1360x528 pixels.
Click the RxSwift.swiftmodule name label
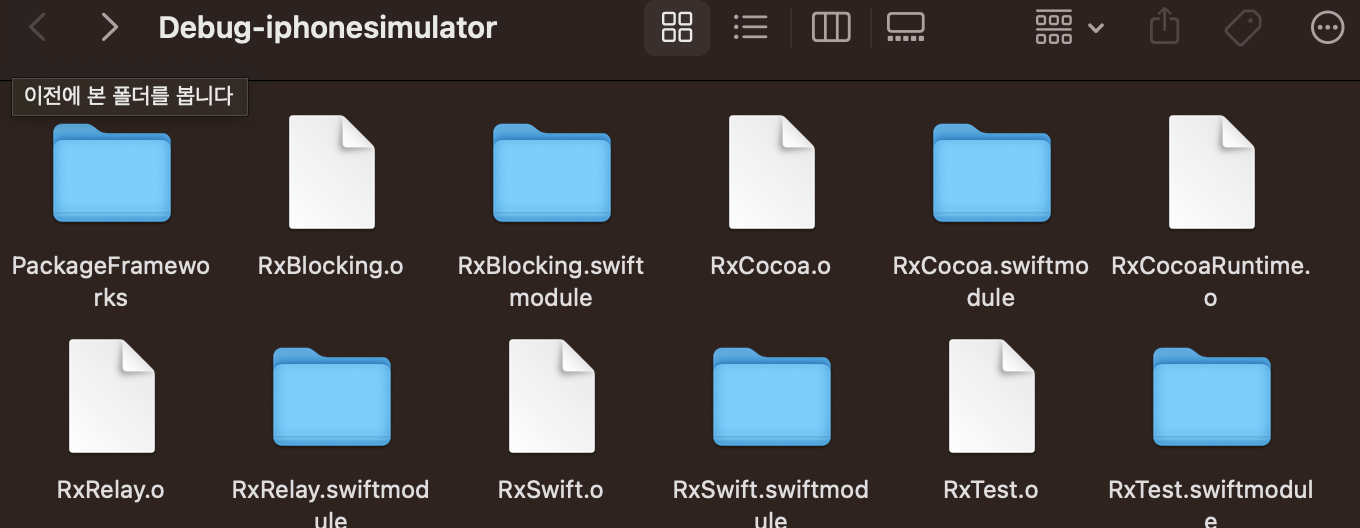click(771, 503)
